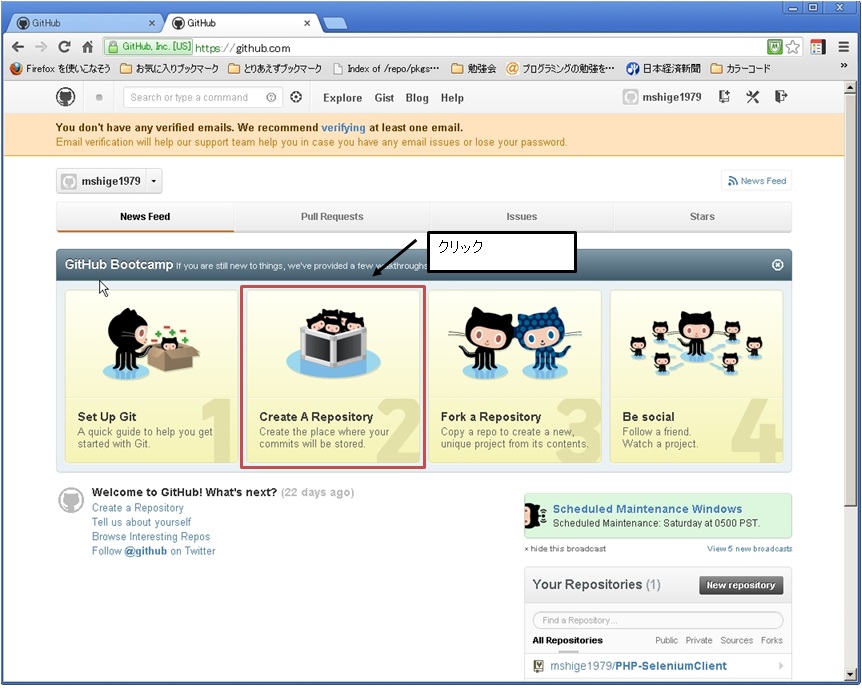Screen dimensions: 862x689
Task: Click the Tell us about yourself link
Action: (141, 522)
